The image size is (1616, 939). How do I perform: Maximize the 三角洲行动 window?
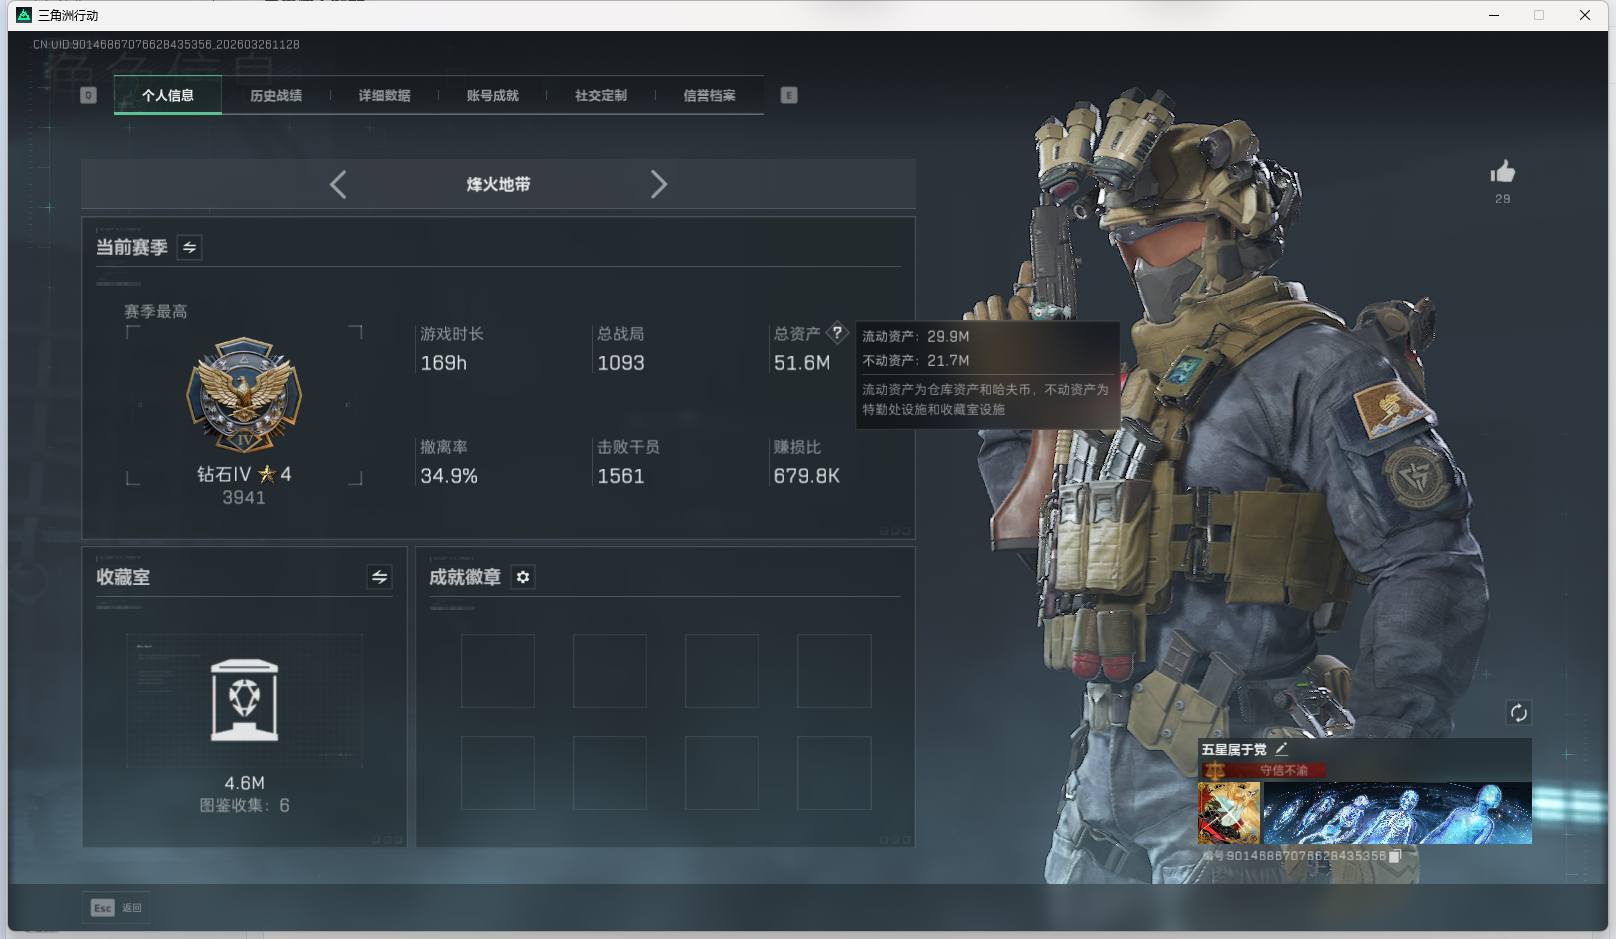tap(1539, 15)
